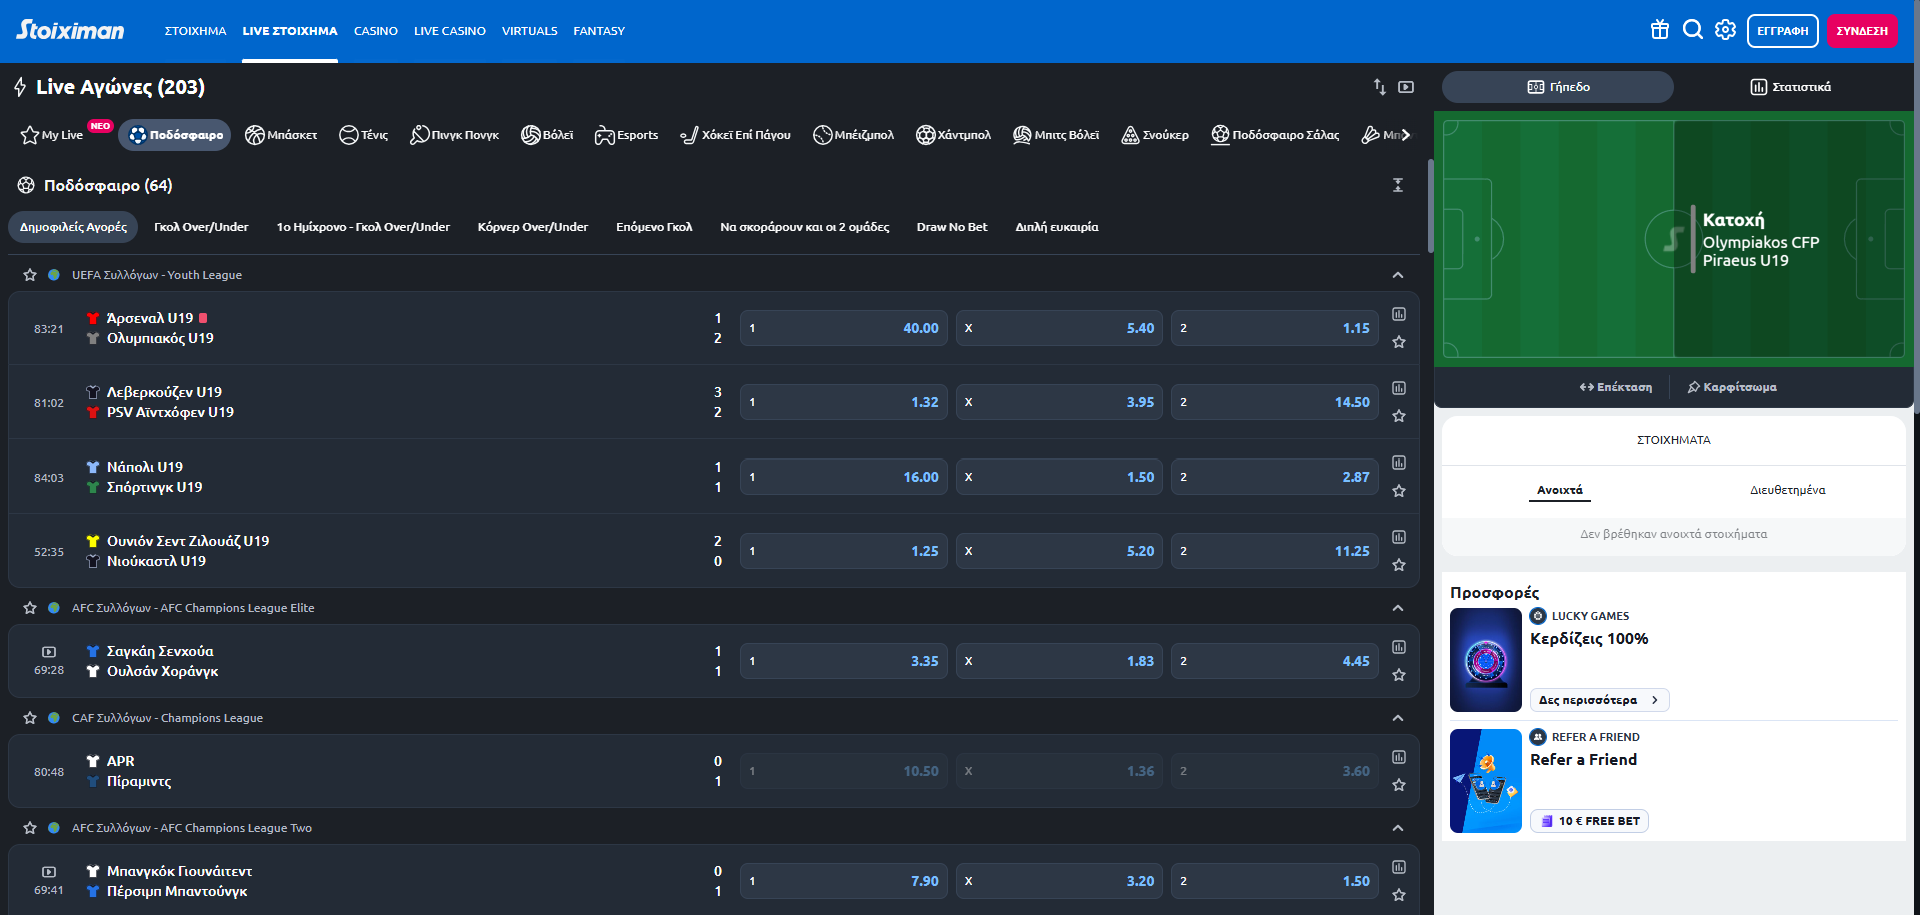
Task: Open settings gear icon in header
Action: pyautogui.click(x=1725, y=30)
